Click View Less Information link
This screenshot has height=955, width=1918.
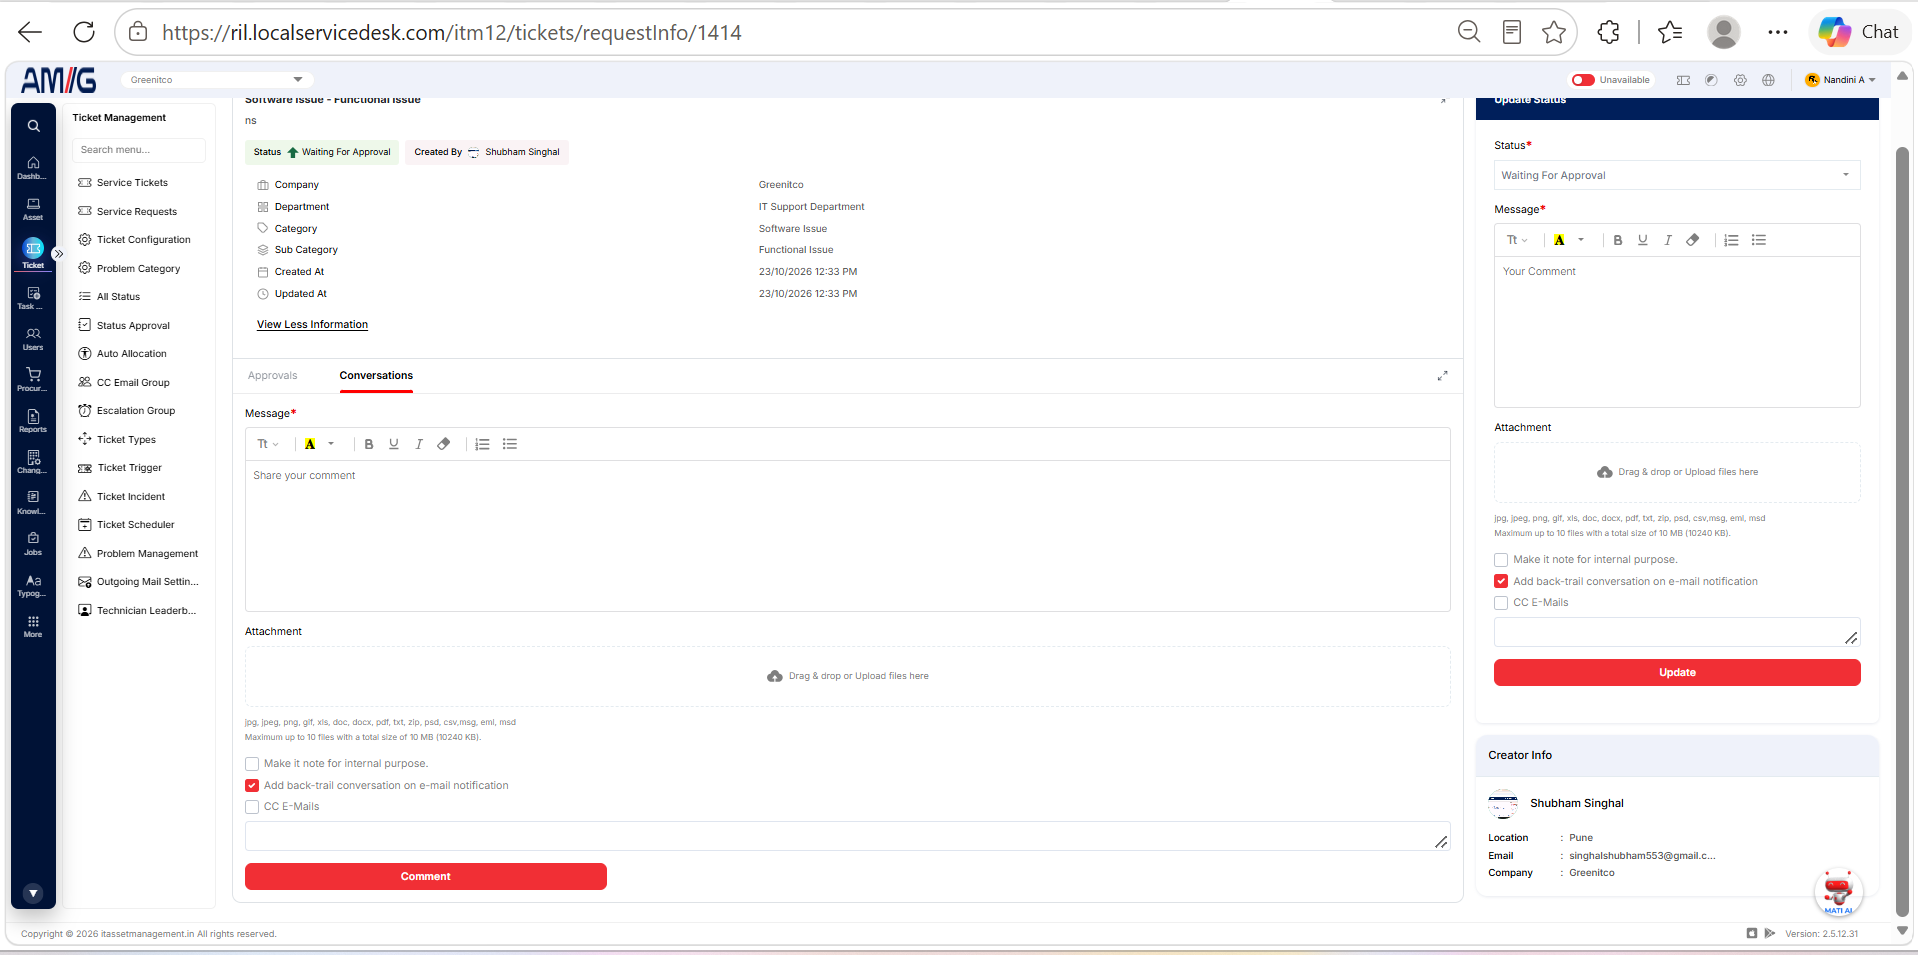(x=312, y=325)
